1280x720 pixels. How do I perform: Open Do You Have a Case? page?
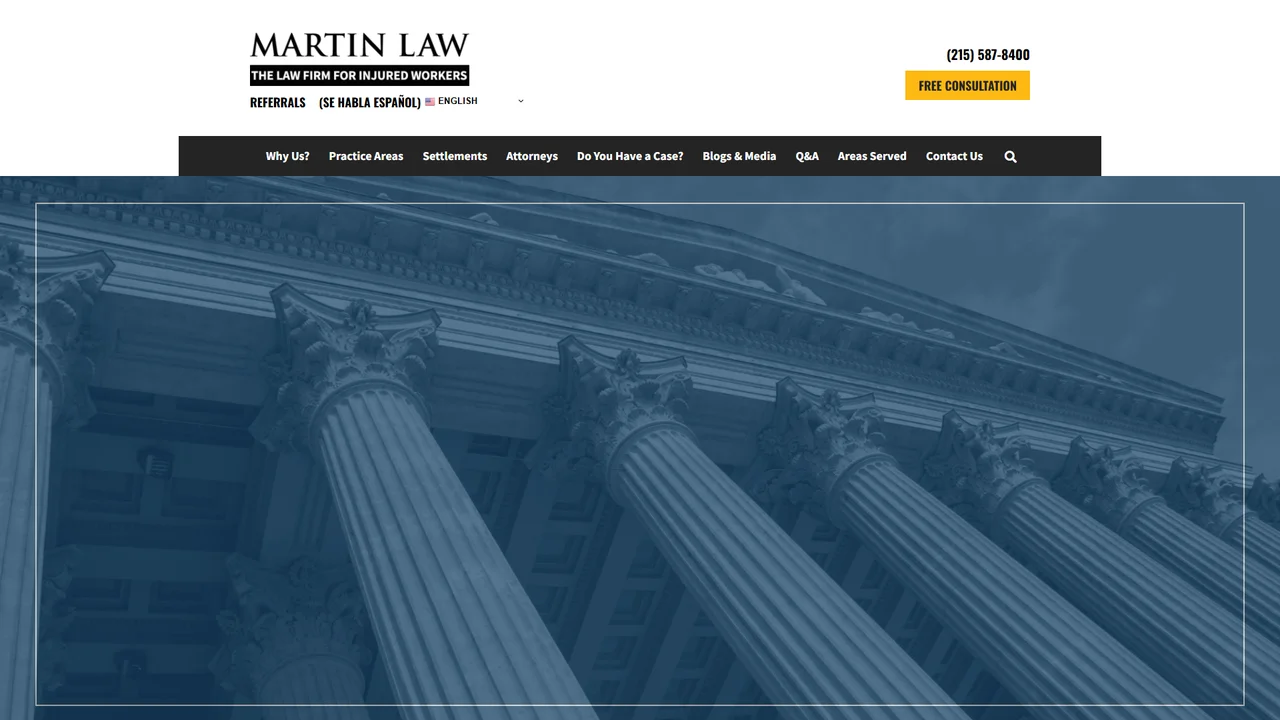click(x=630, y=156)
